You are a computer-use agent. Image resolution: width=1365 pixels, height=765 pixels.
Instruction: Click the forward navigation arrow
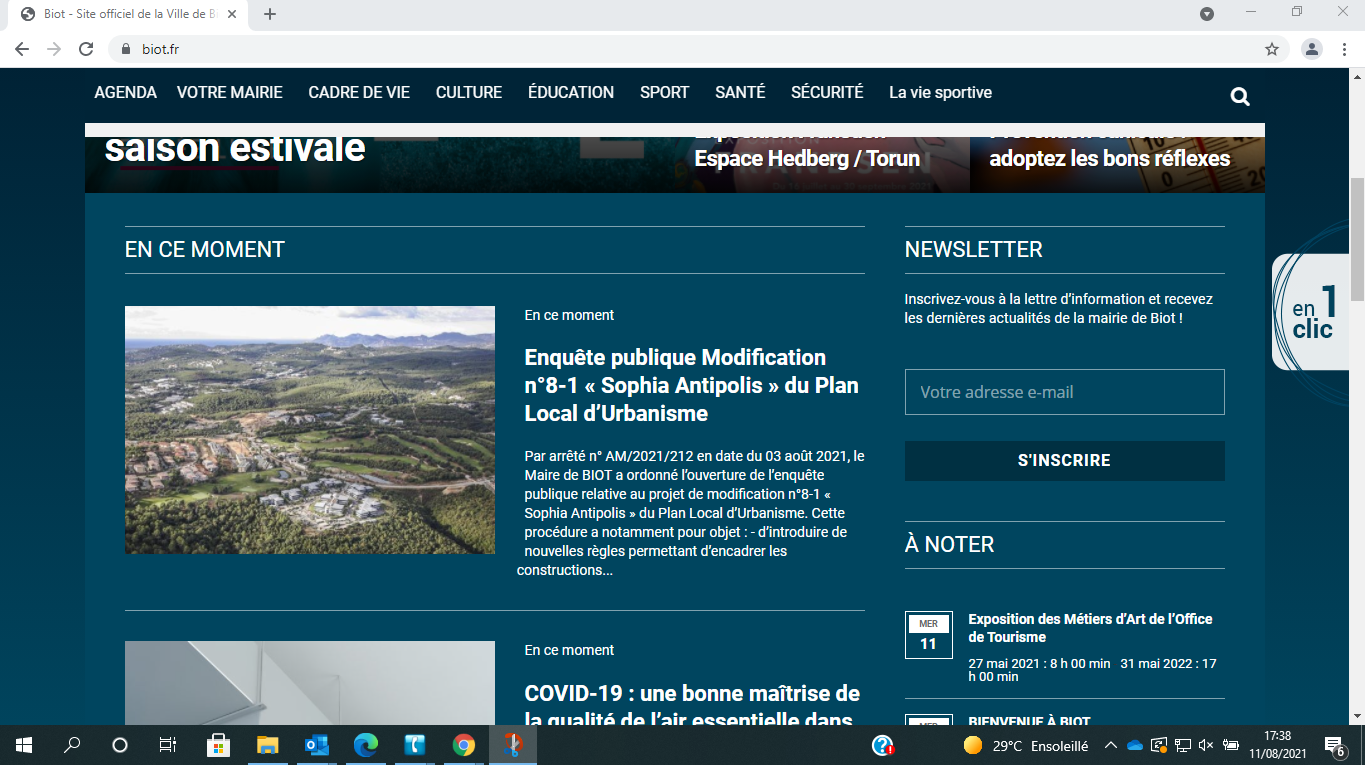click(54, 49)
